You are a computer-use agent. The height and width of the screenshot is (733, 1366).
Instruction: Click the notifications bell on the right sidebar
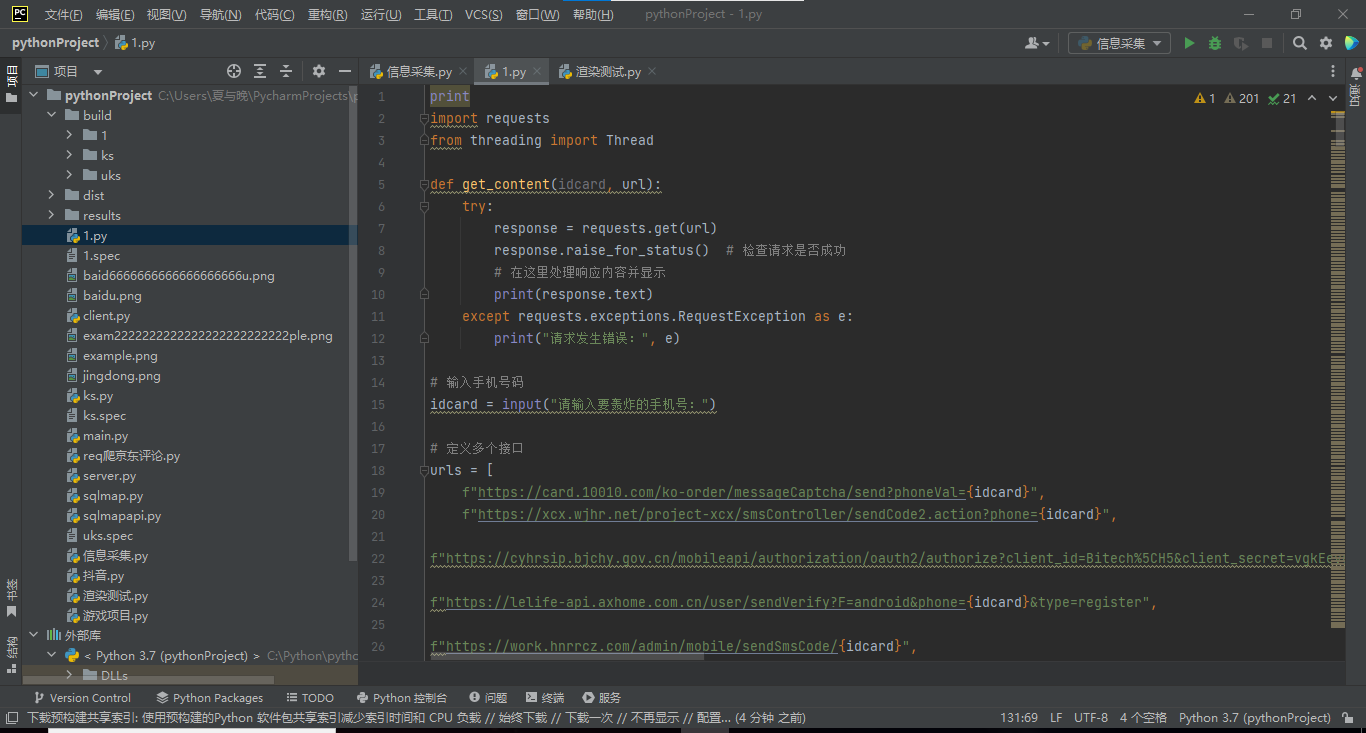point(1356,74)
